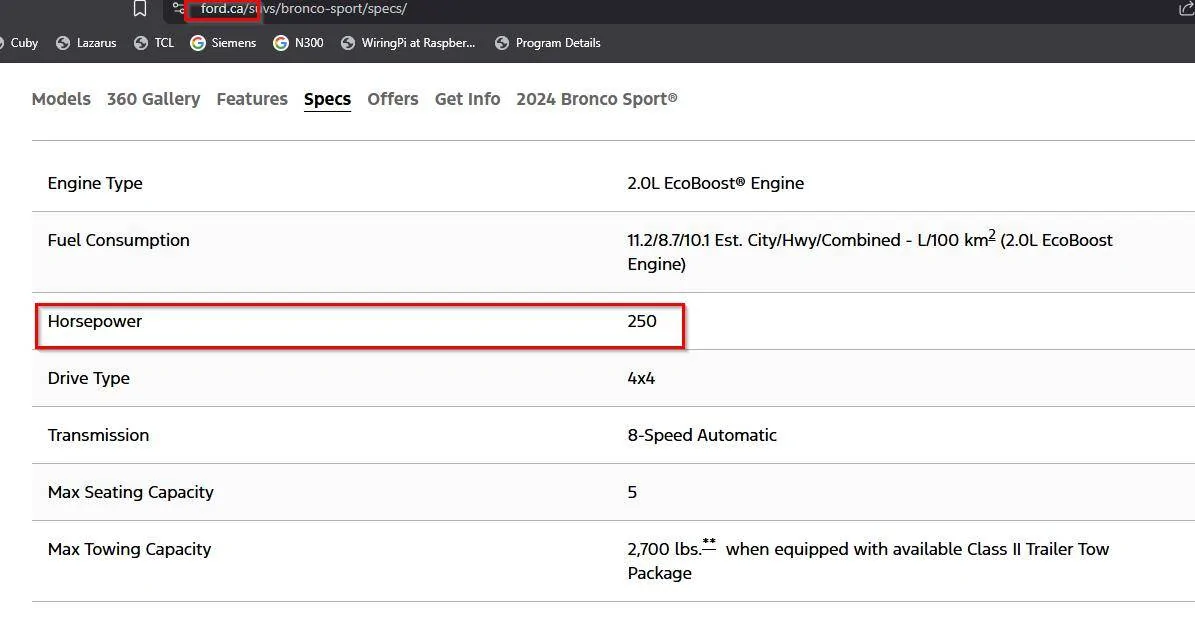Click the share icon in address bar

(1186, 9)
